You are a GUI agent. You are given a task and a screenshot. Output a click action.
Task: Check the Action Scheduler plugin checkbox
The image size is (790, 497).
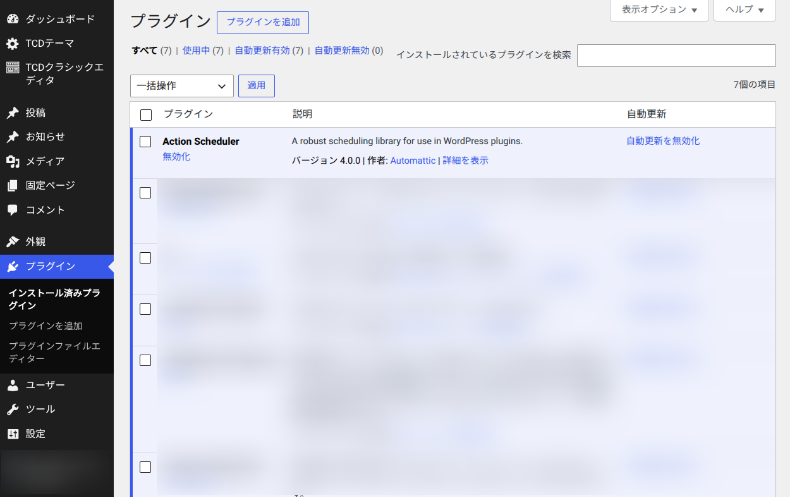click(145, 142)
